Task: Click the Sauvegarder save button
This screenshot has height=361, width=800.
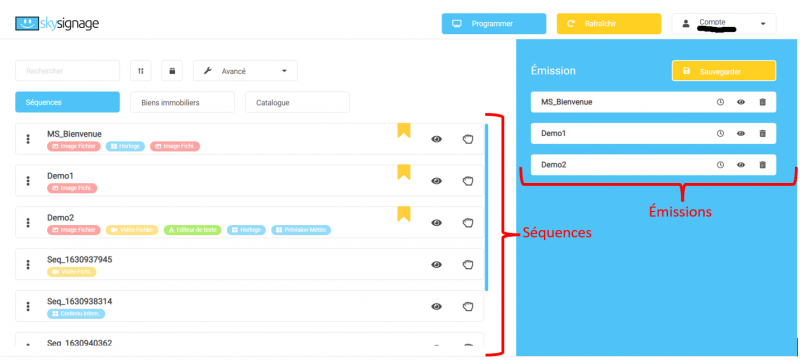Action: tap(723, 71)
